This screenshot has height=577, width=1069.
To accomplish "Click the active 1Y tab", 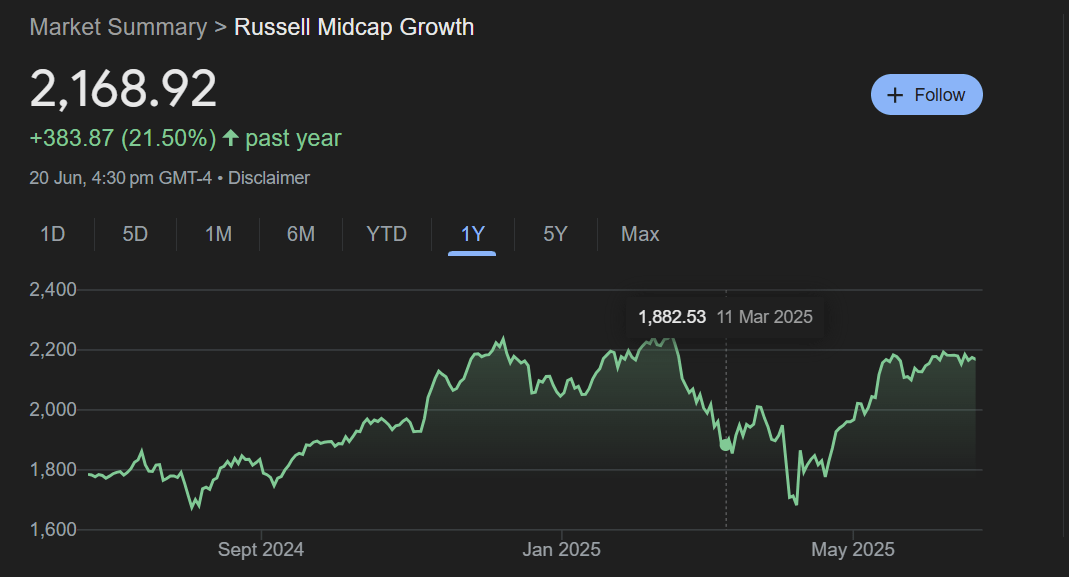I will coord(472,234).
